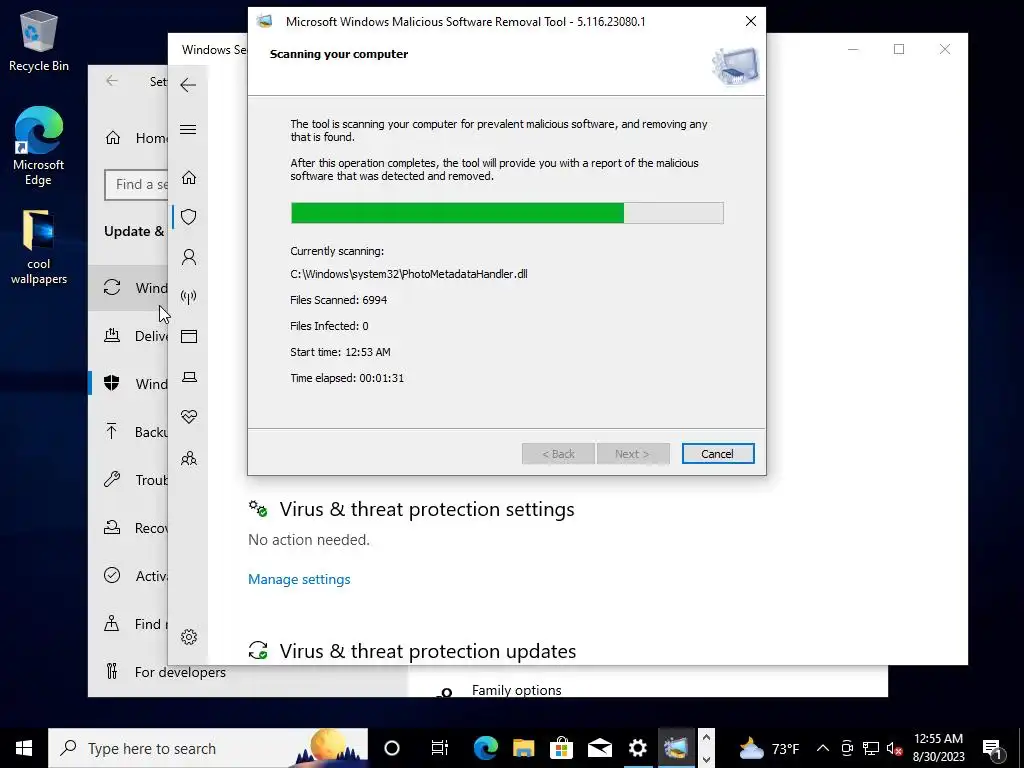Click Family options in the Settings window
This screenshot has width=1024, height=768.
point(516,690)
